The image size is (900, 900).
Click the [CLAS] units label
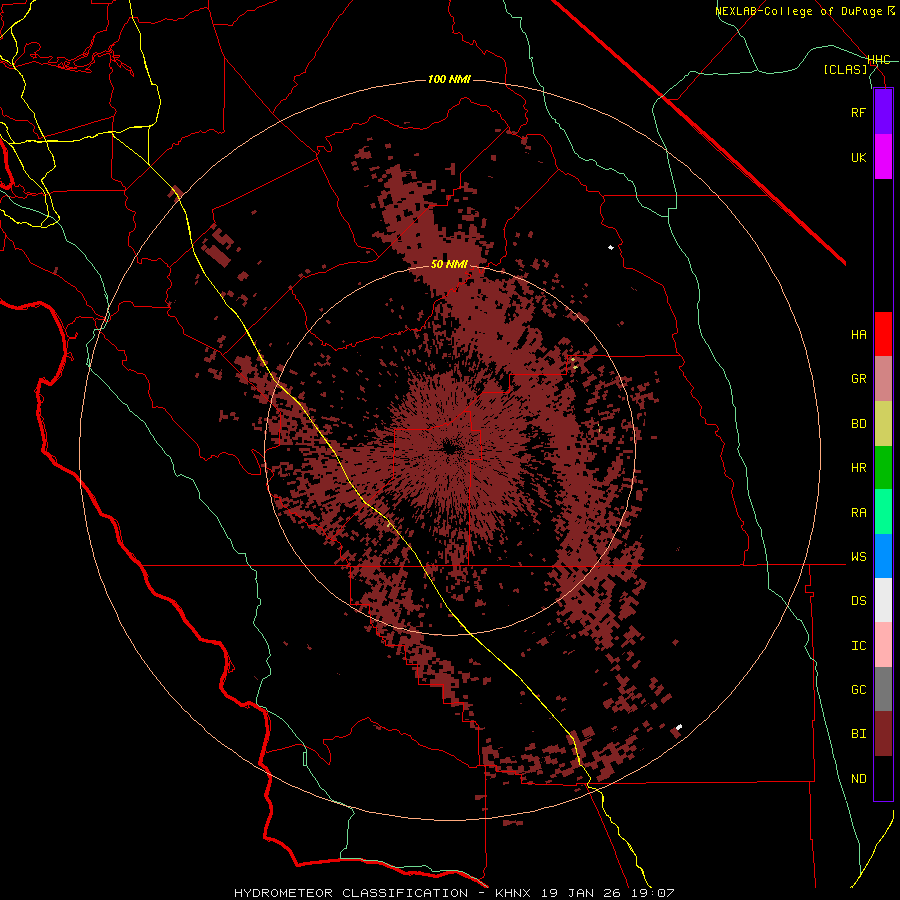(x=845, y=69)
